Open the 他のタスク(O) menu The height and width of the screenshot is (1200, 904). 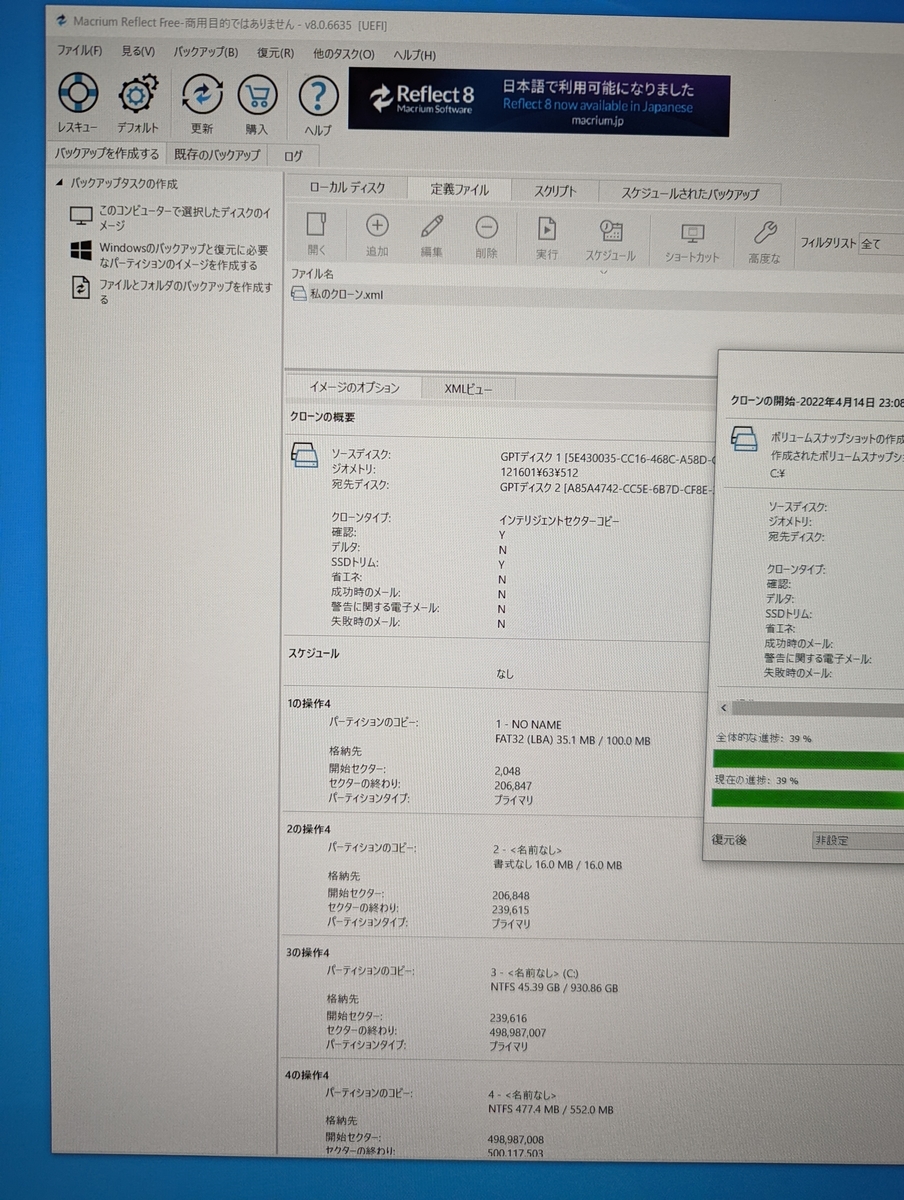point(343,55)
